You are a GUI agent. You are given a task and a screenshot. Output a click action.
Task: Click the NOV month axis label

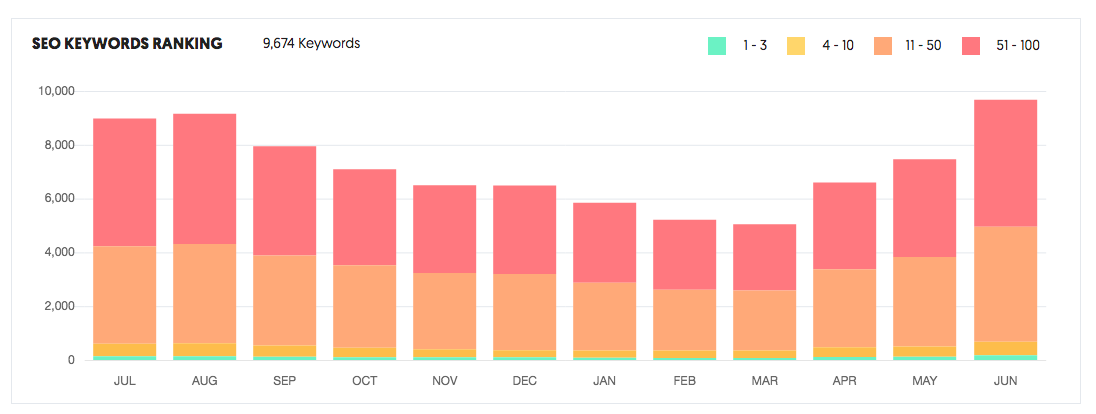pos(445,381)
